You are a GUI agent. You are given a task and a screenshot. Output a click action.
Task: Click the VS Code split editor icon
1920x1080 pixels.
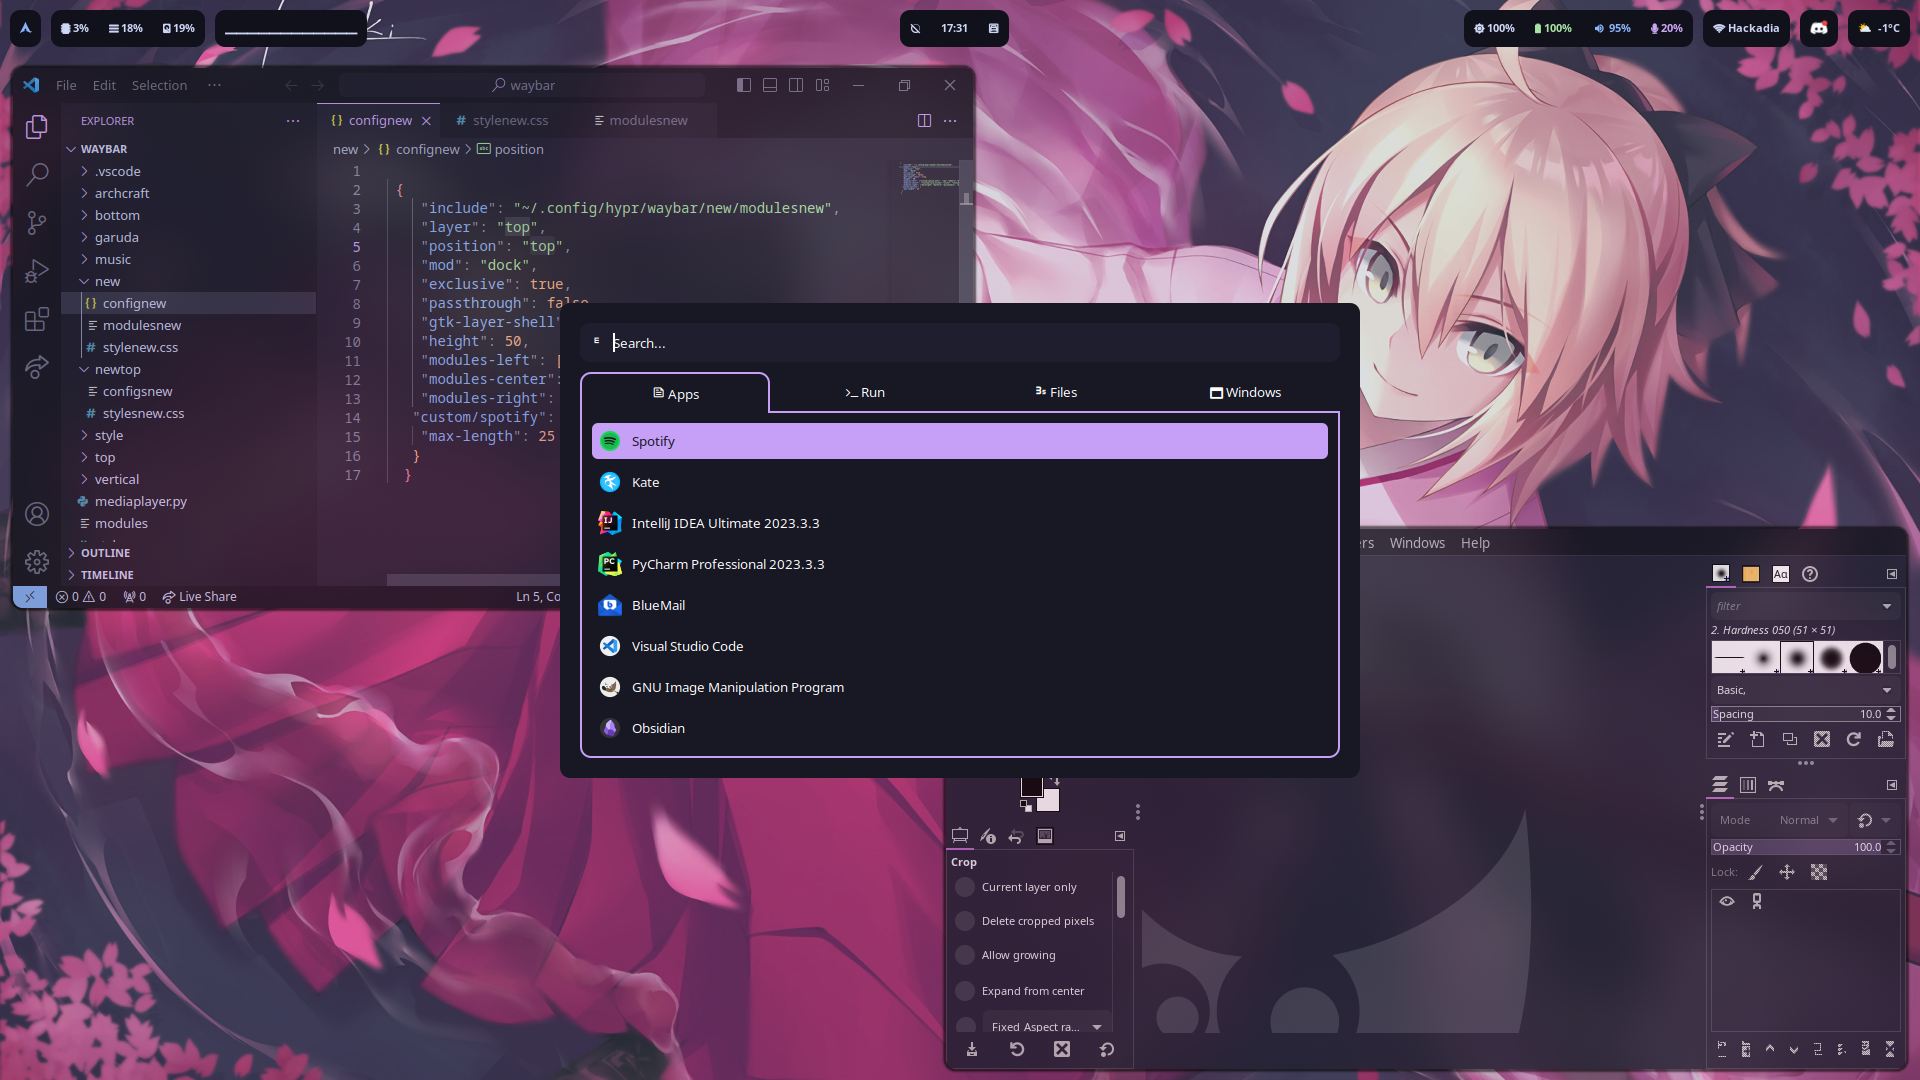(x=924, y=120)
